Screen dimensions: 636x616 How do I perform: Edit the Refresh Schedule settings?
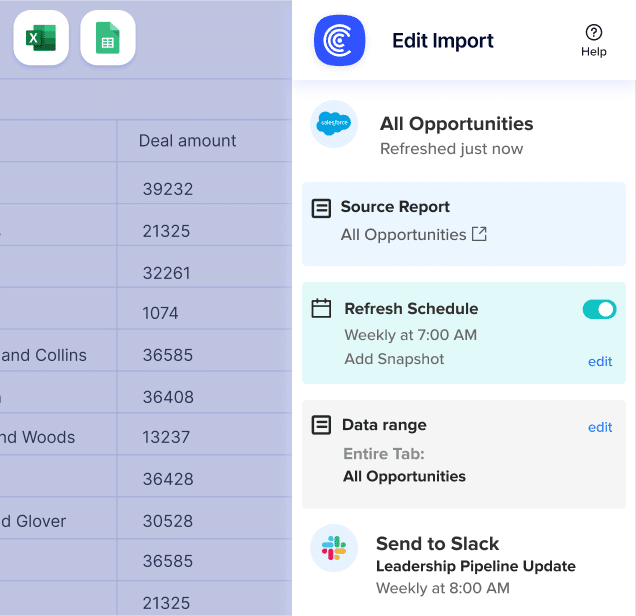600,361
